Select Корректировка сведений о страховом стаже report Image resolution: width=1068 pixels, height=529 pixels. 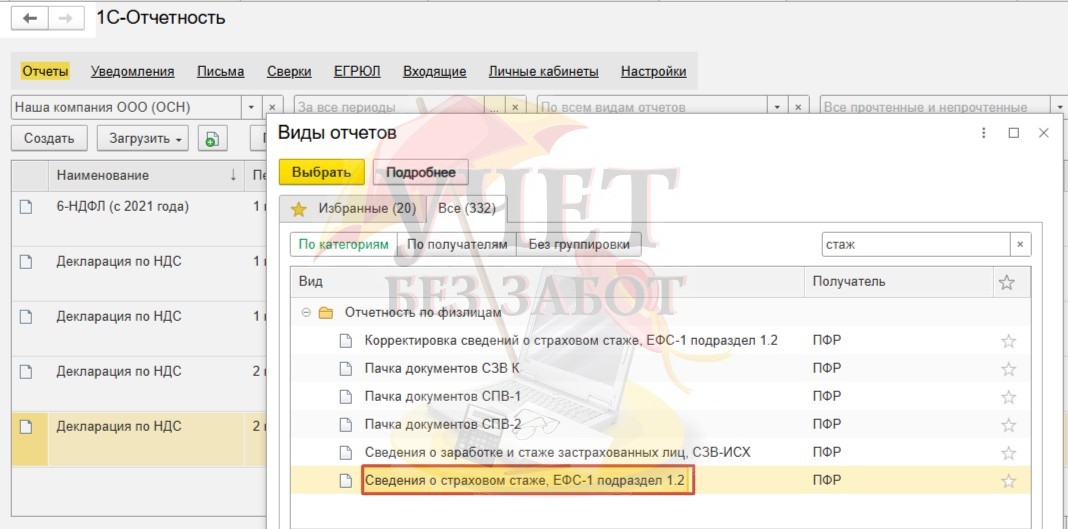[x=571, y=340]
